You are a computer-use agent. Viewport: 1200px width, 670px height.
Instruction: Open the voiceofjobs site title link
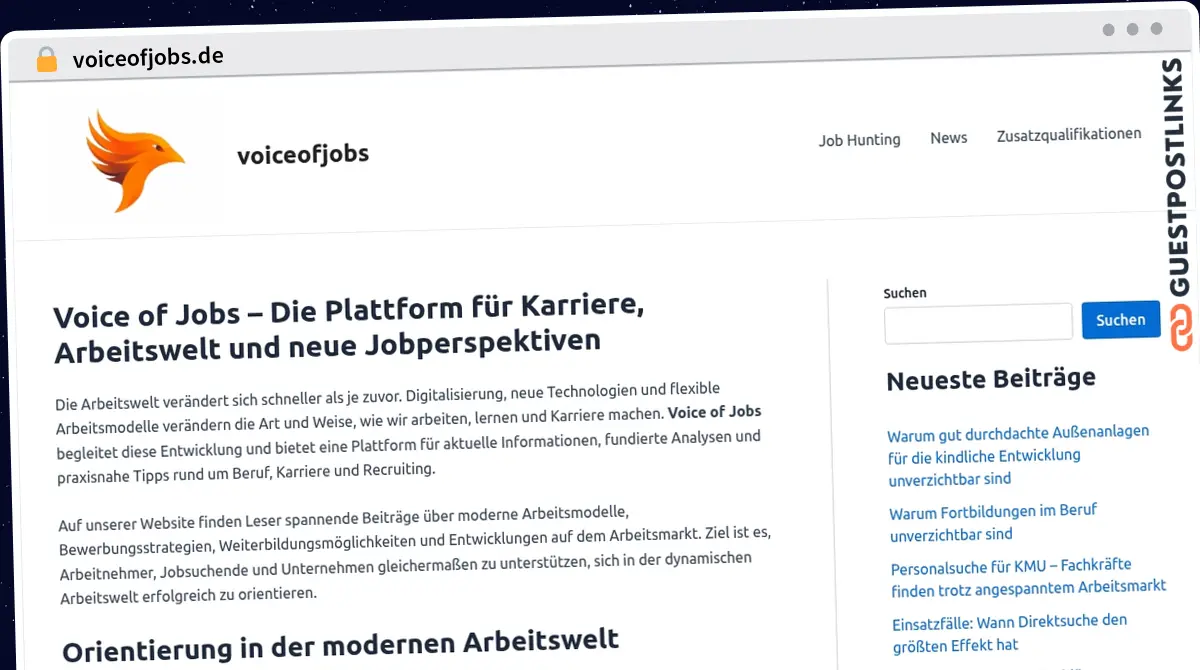pyautogui.click(x=303, y=154)
